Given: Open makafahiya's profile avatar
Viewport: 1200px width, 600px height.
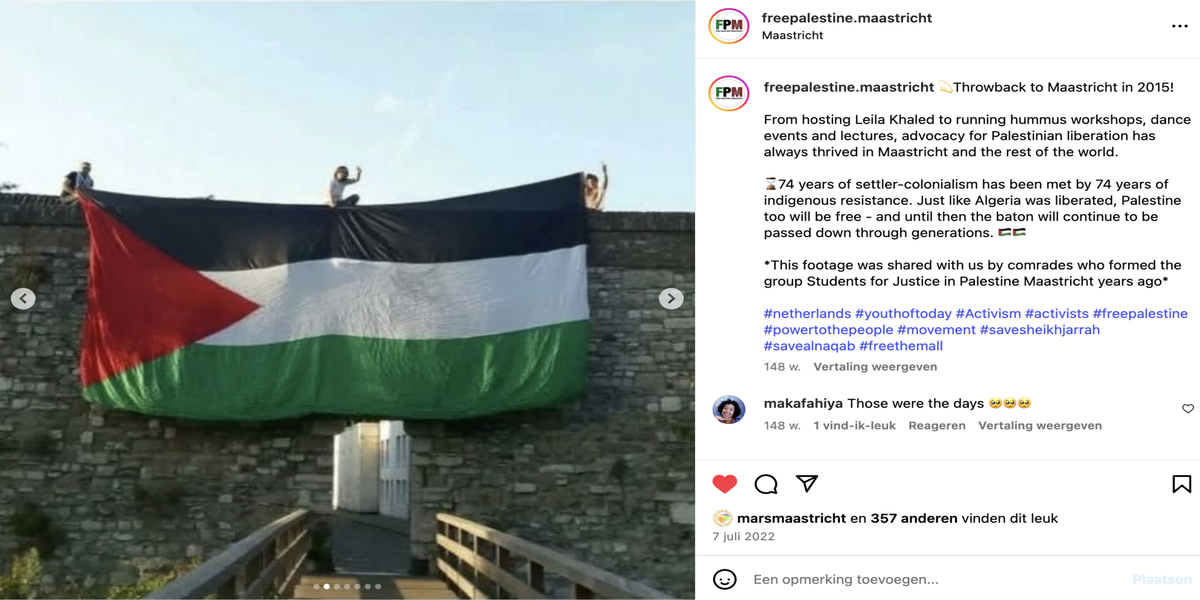Looking at the screenshot, I should click(728, 409).
